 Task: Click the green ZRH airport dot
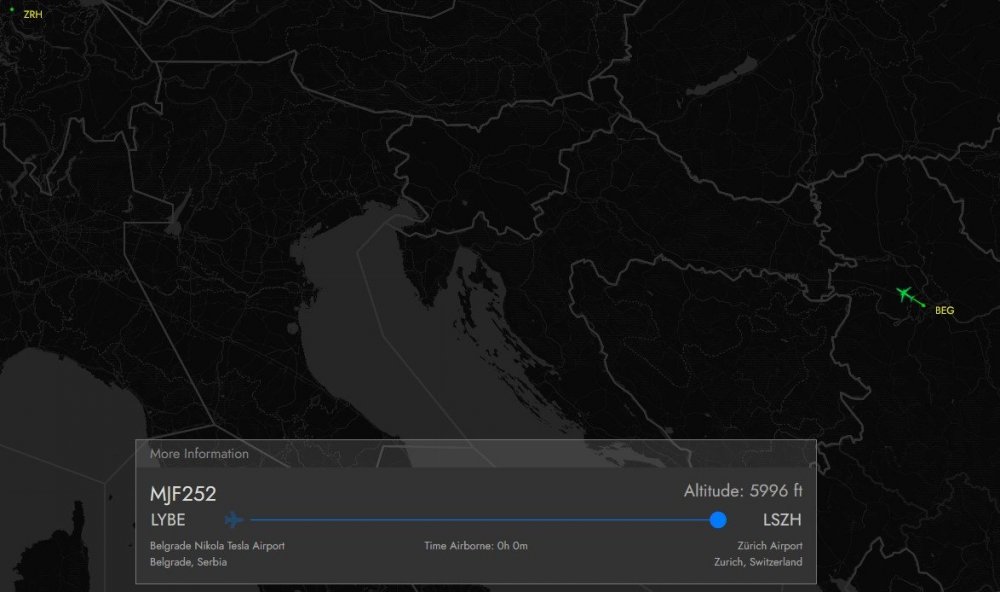coord(13,10)
